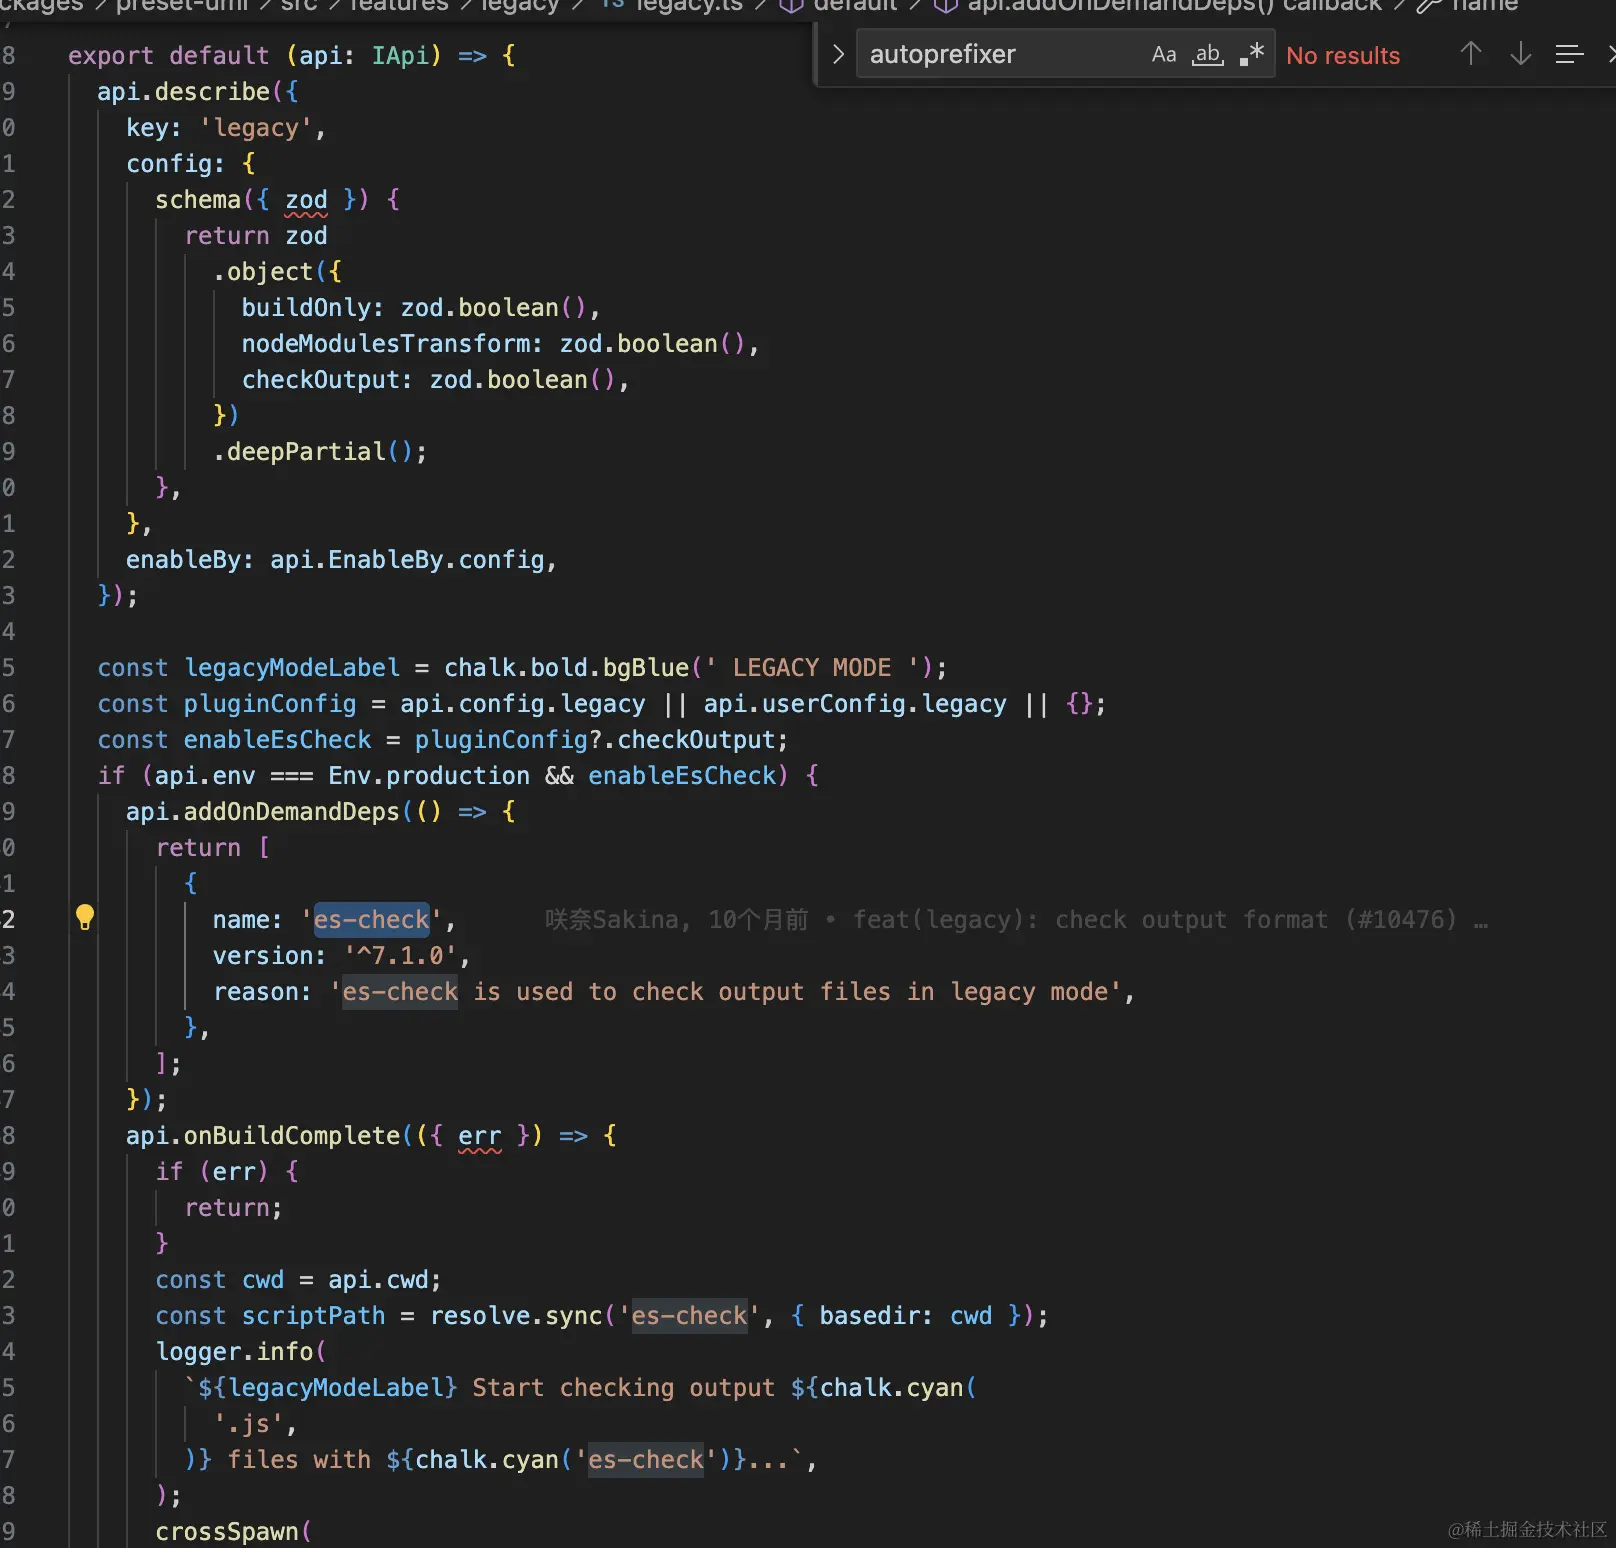Click 'const cwd = api.cwd' line
This screenshot has width=1616, height=1548.
click(298, 1280)
